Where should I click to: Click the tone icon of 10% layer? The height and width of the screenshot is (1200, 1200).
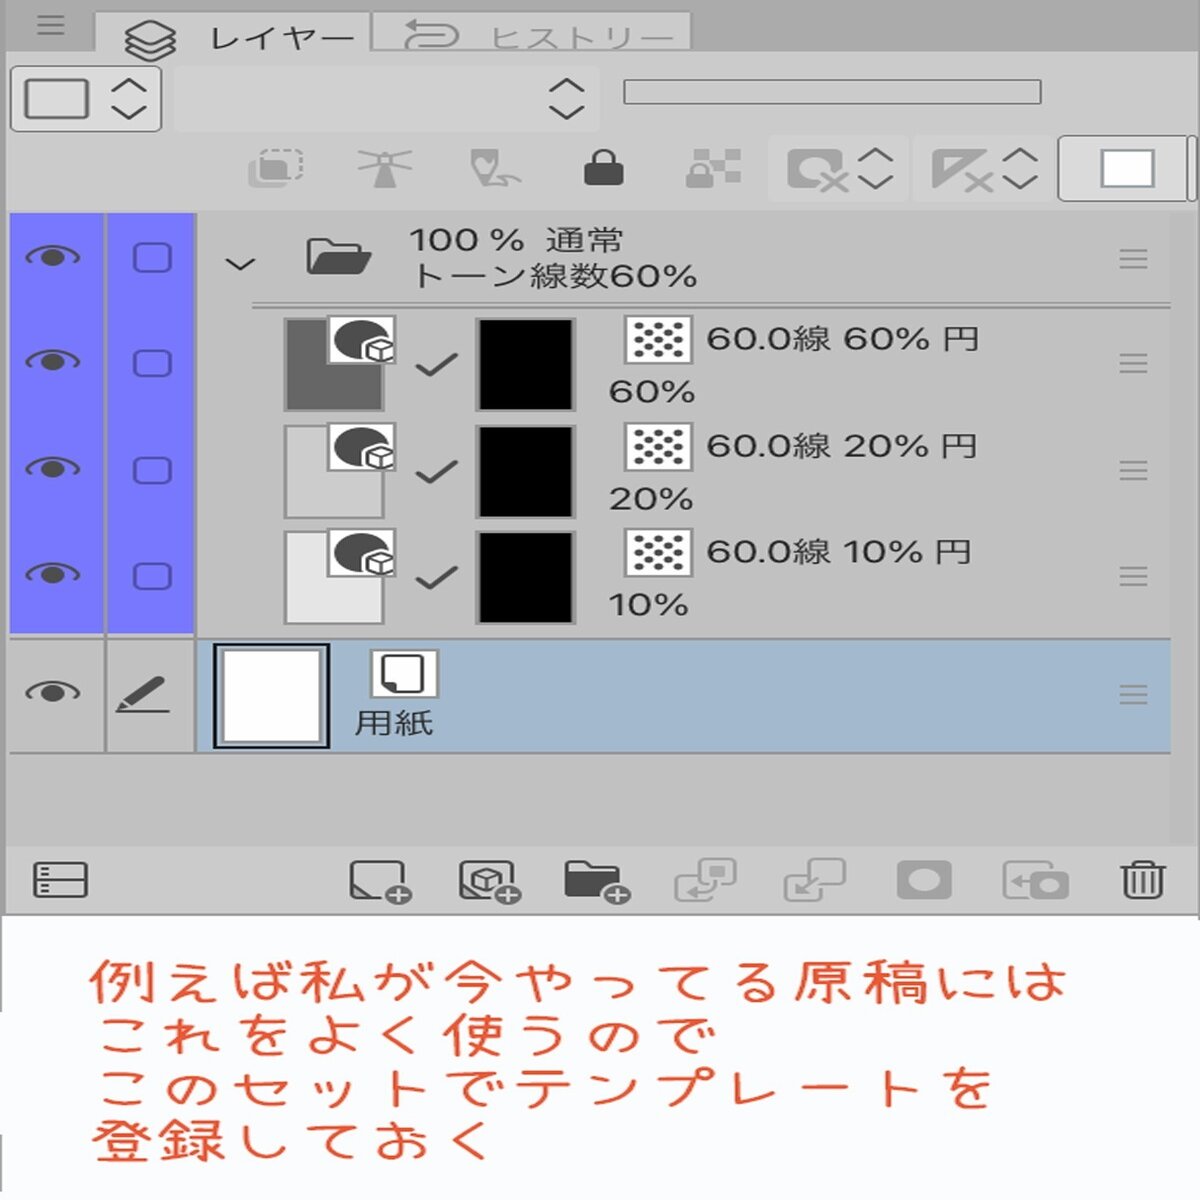tap(658, 553)
